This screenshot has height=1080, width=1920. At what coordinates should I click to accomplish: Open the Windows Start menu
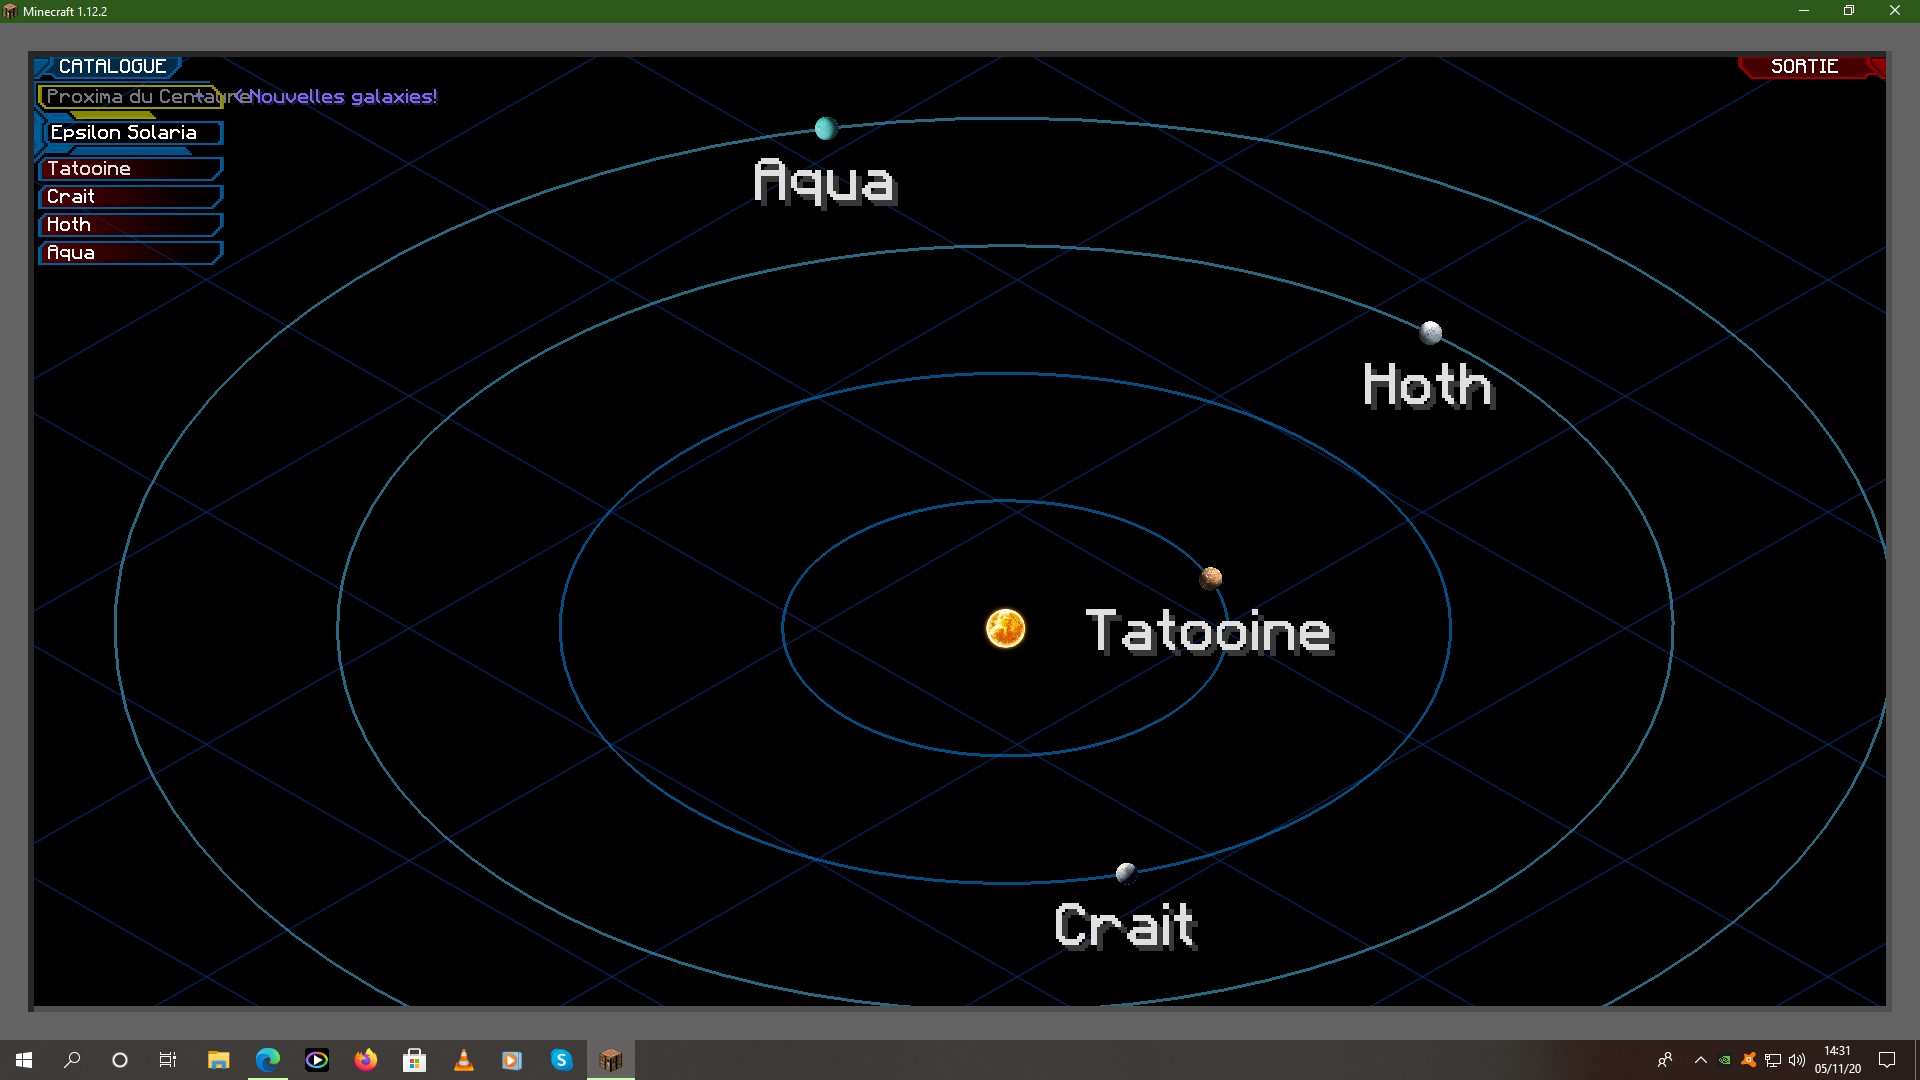(24, 1060)
